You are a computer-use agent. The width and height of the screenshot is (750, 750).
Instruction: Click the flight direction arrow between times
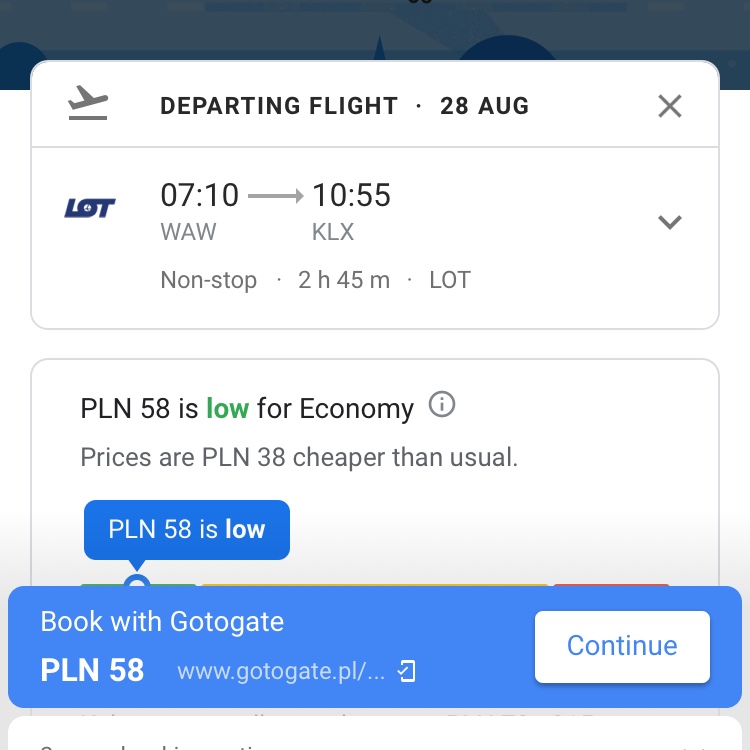[276, 196]
